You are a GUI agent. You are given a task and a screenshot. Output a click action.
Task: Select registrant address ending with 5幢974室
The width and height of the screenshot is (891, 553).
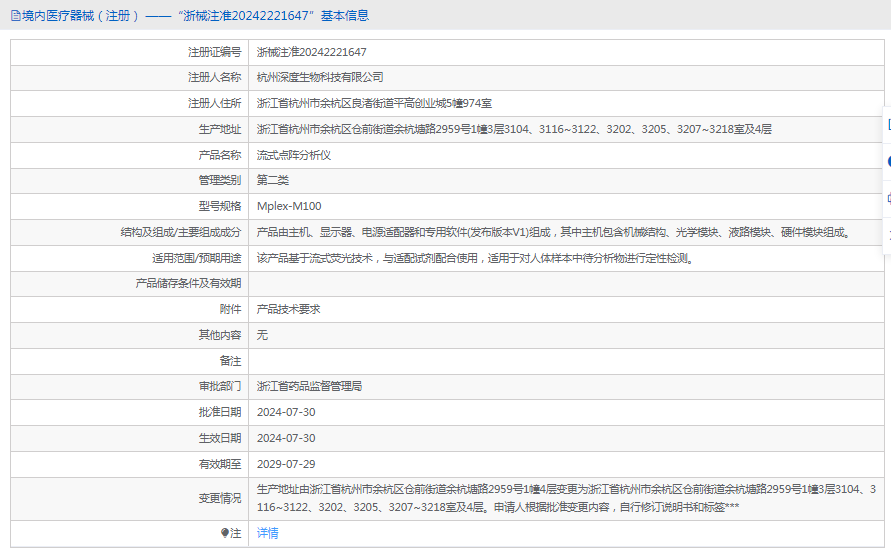point(374,103)
